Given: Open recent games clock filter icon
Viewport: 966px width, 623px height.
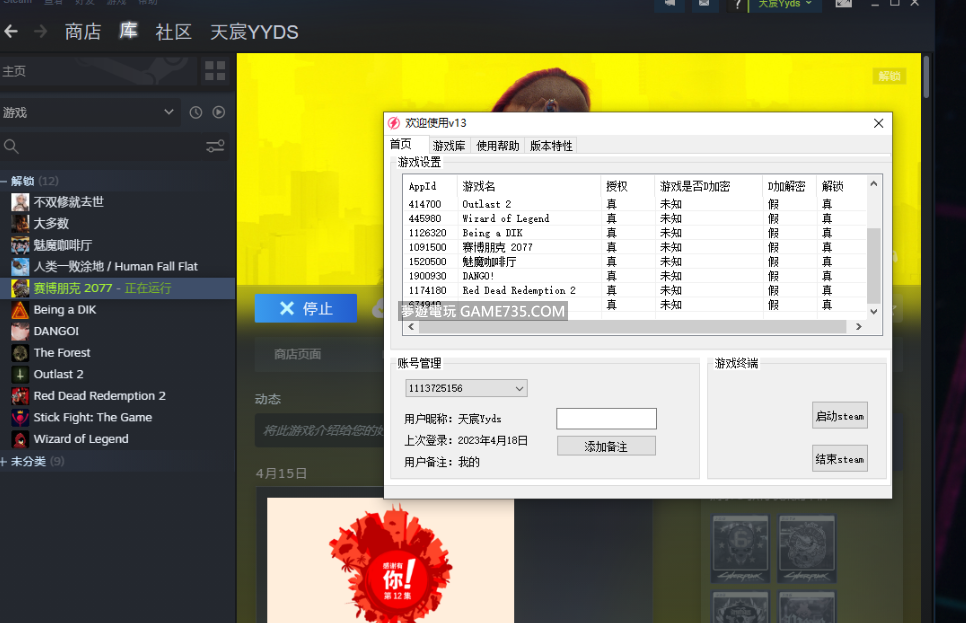Looking at the screenshot, I should [x=196, y=112].
